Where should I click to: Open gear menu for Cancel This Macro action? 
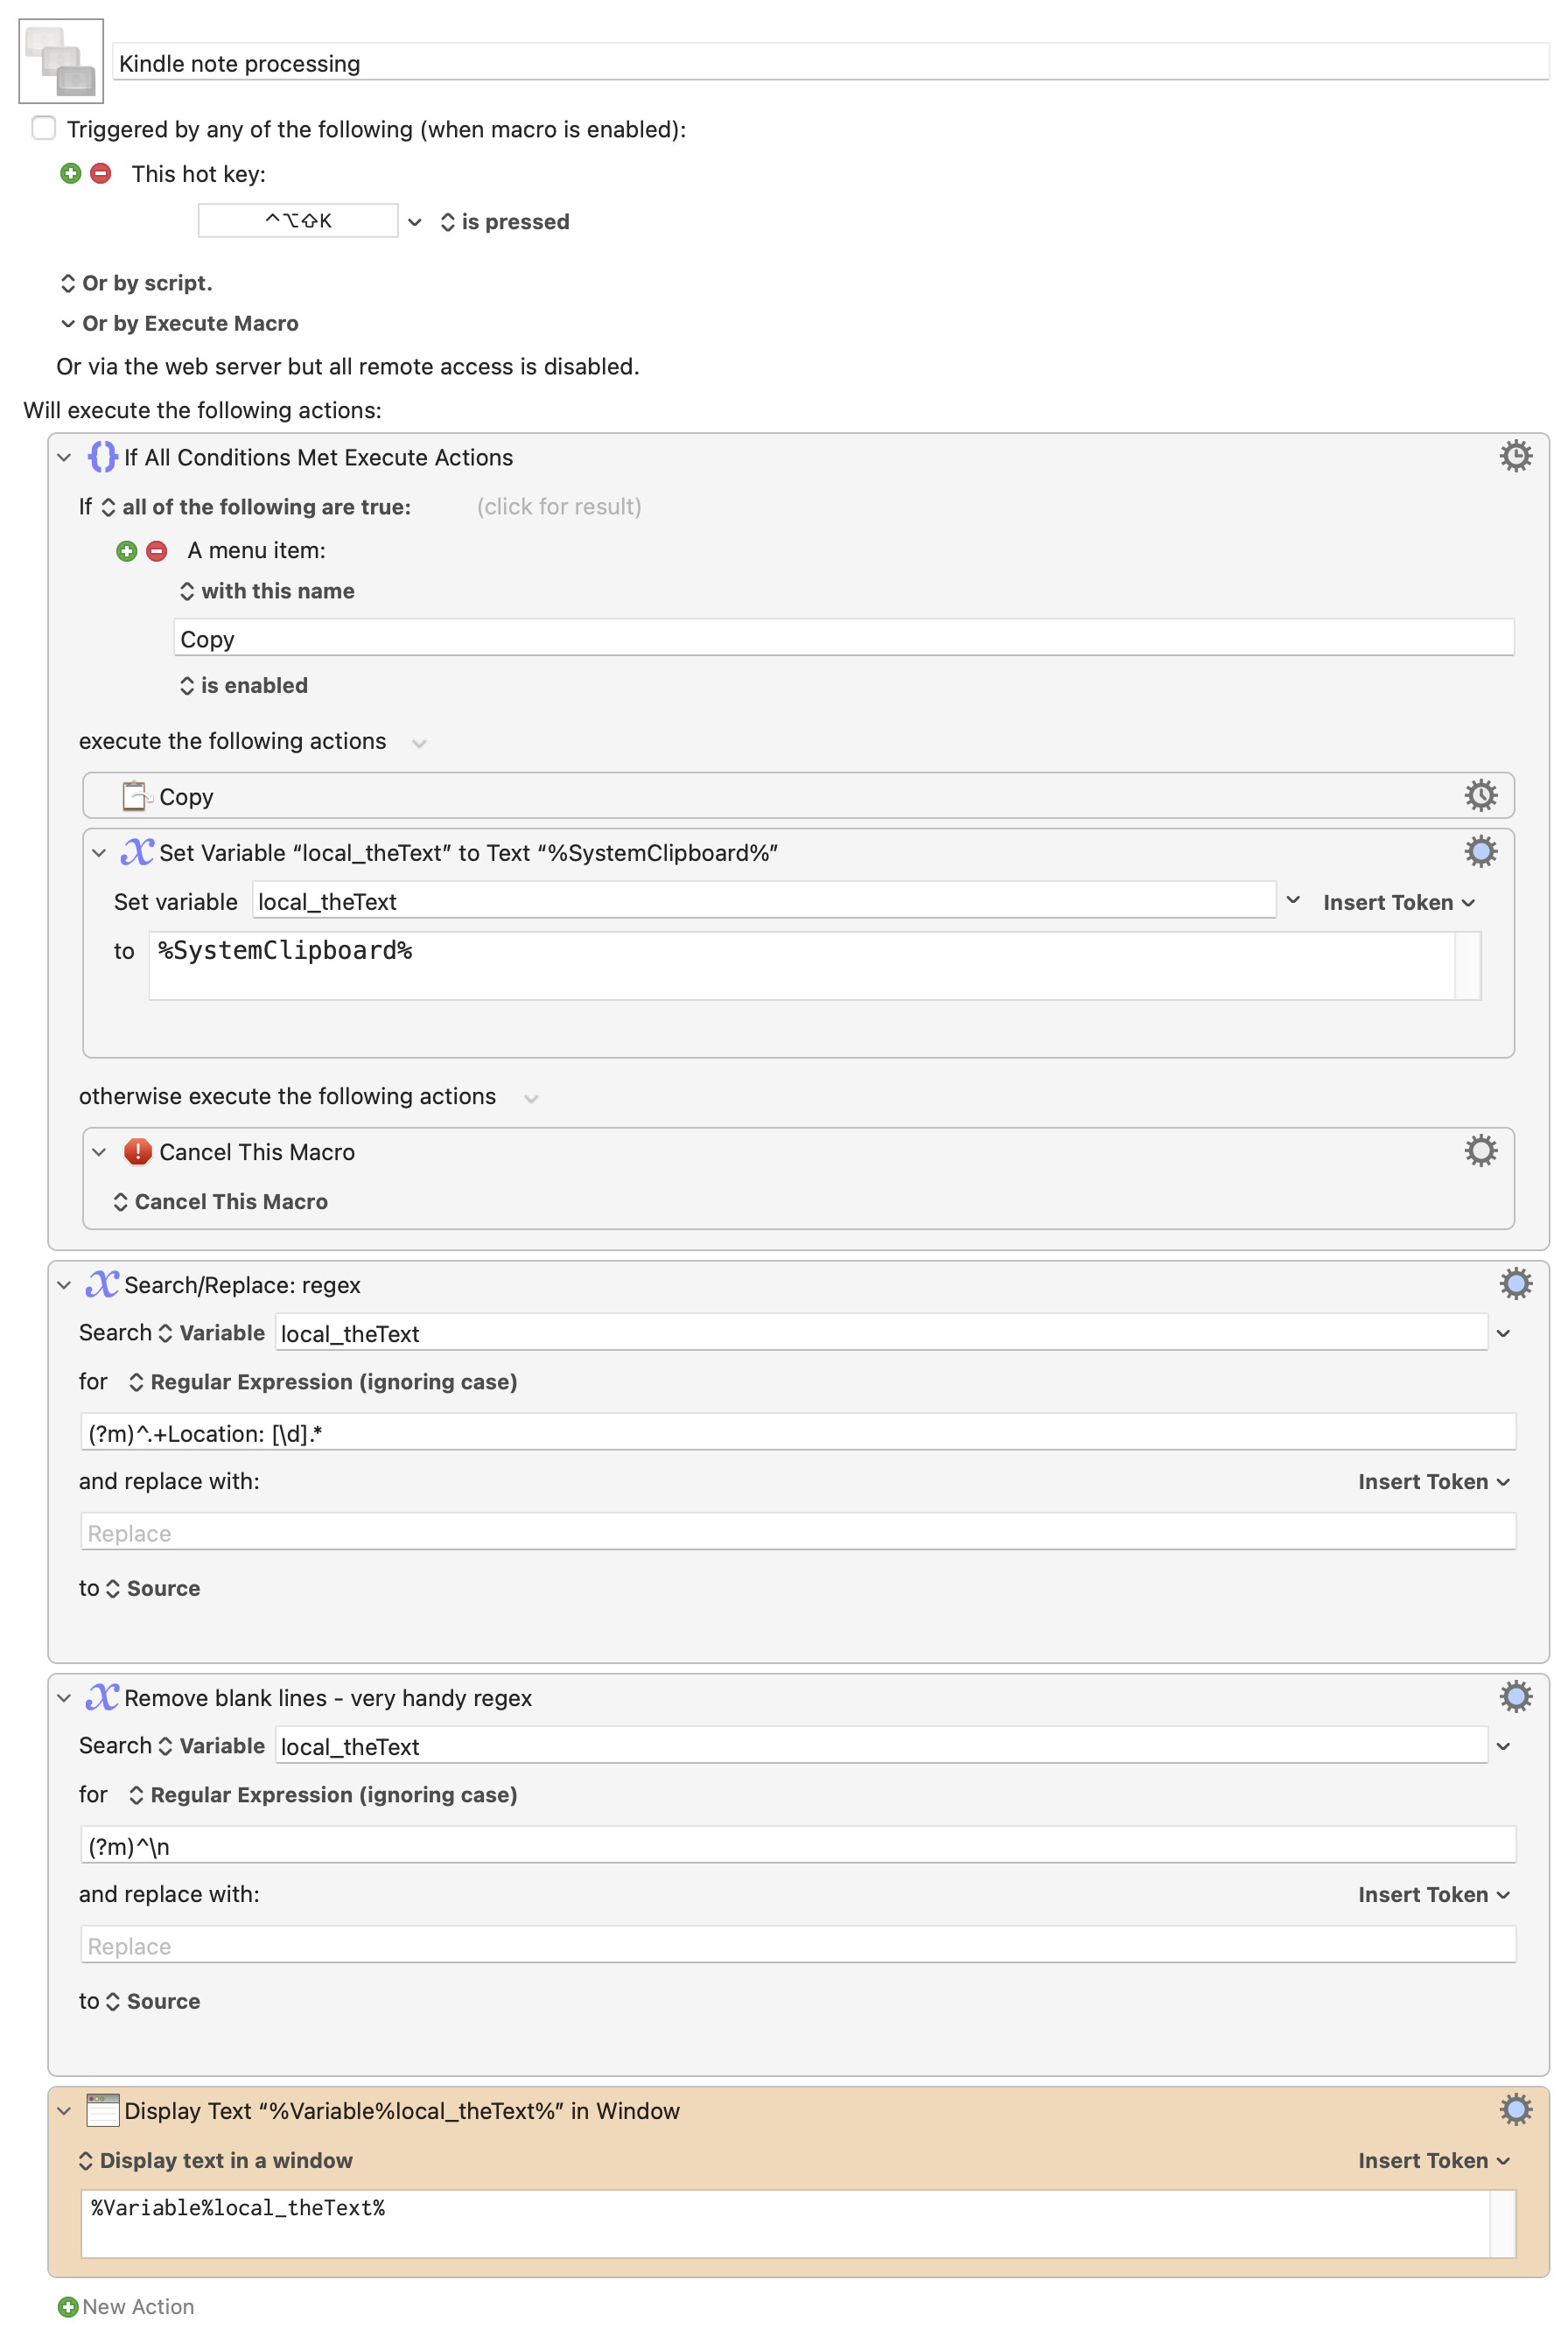click(1480, 1151)
